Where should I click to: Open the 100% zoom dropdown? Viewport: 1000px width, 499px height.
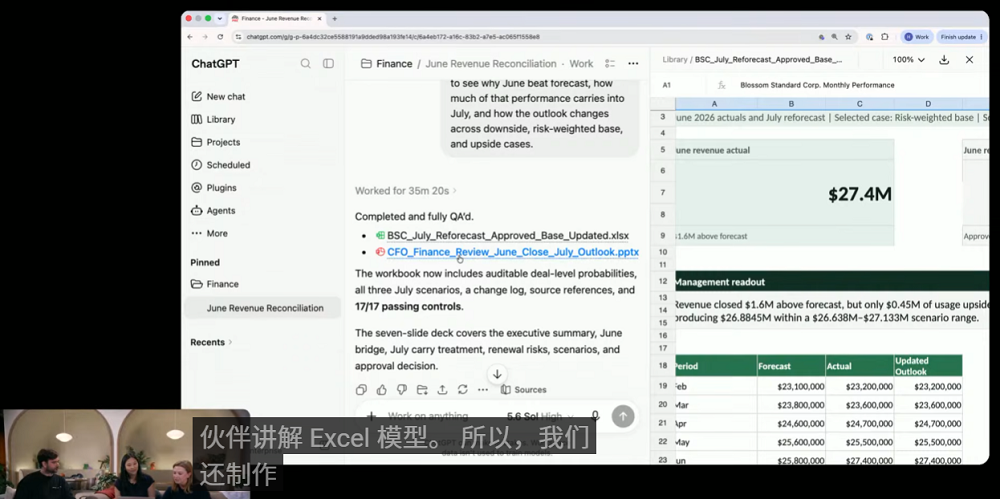908,59
